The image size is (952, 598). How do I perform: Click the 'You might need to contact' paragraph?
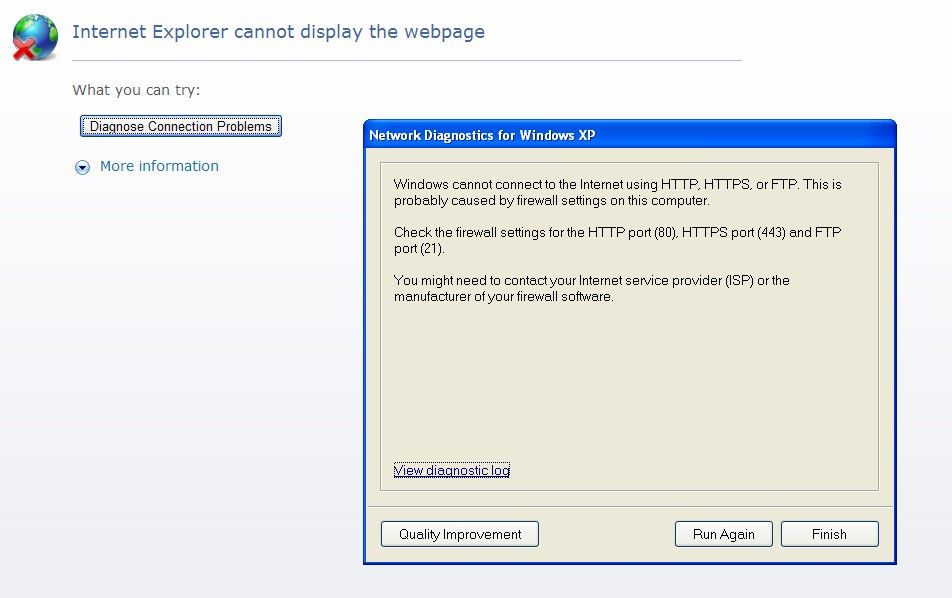click(591, 288)
